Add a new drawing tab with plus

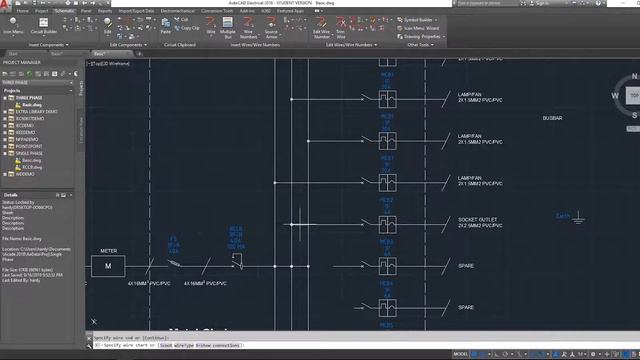click(139, 54)
